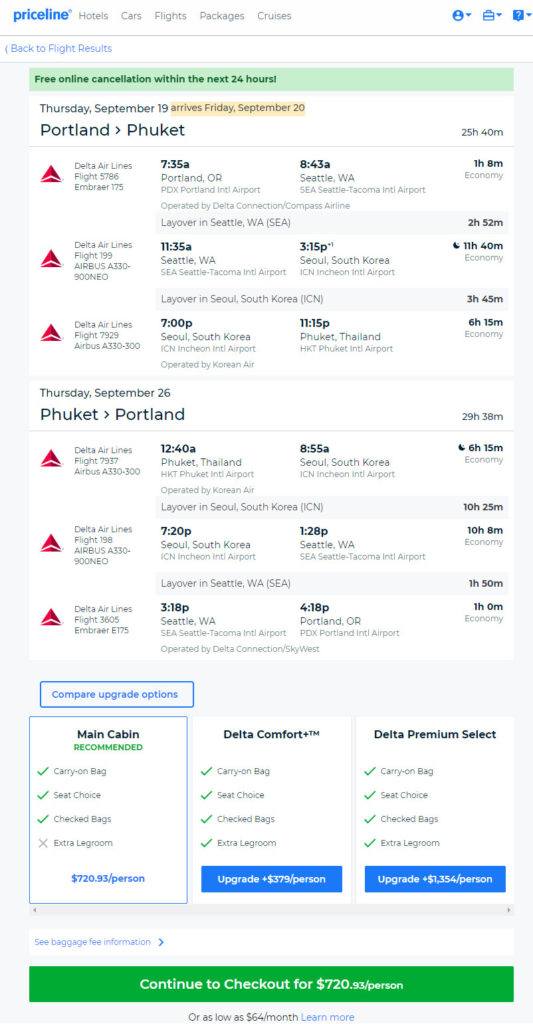533x1024 pixels.
Task: Click the Priceline logo
Action: (x=42, y=15)
